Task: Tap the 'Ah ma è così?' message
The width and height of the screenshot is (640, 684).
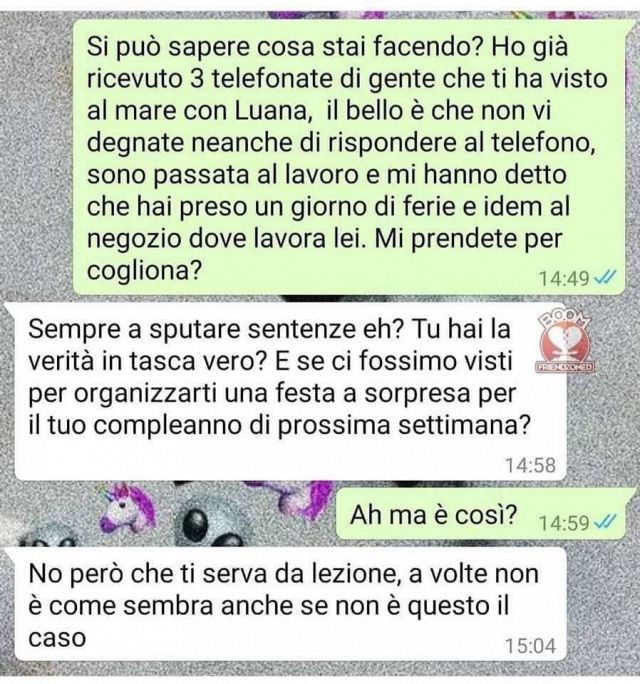Action: (480, 513)
